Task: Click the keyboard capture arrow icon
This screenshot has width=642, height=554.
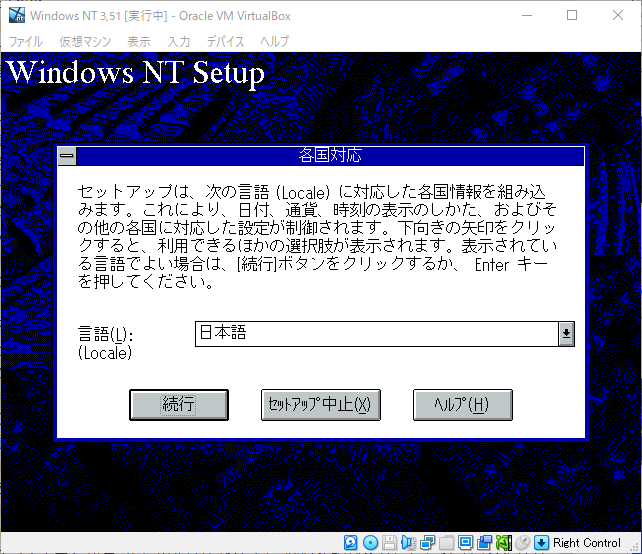Action: point(541,543)
